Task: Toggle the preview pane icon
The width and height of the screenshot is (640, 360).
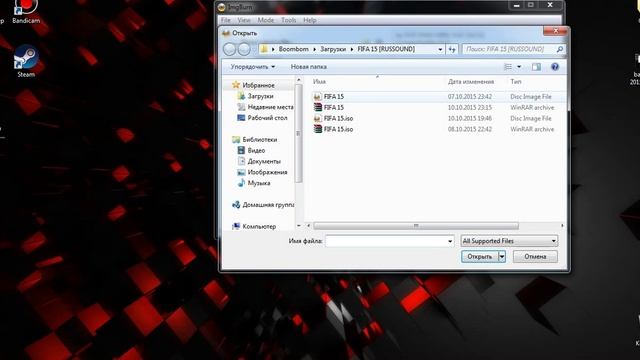Action: click(536, 67)
